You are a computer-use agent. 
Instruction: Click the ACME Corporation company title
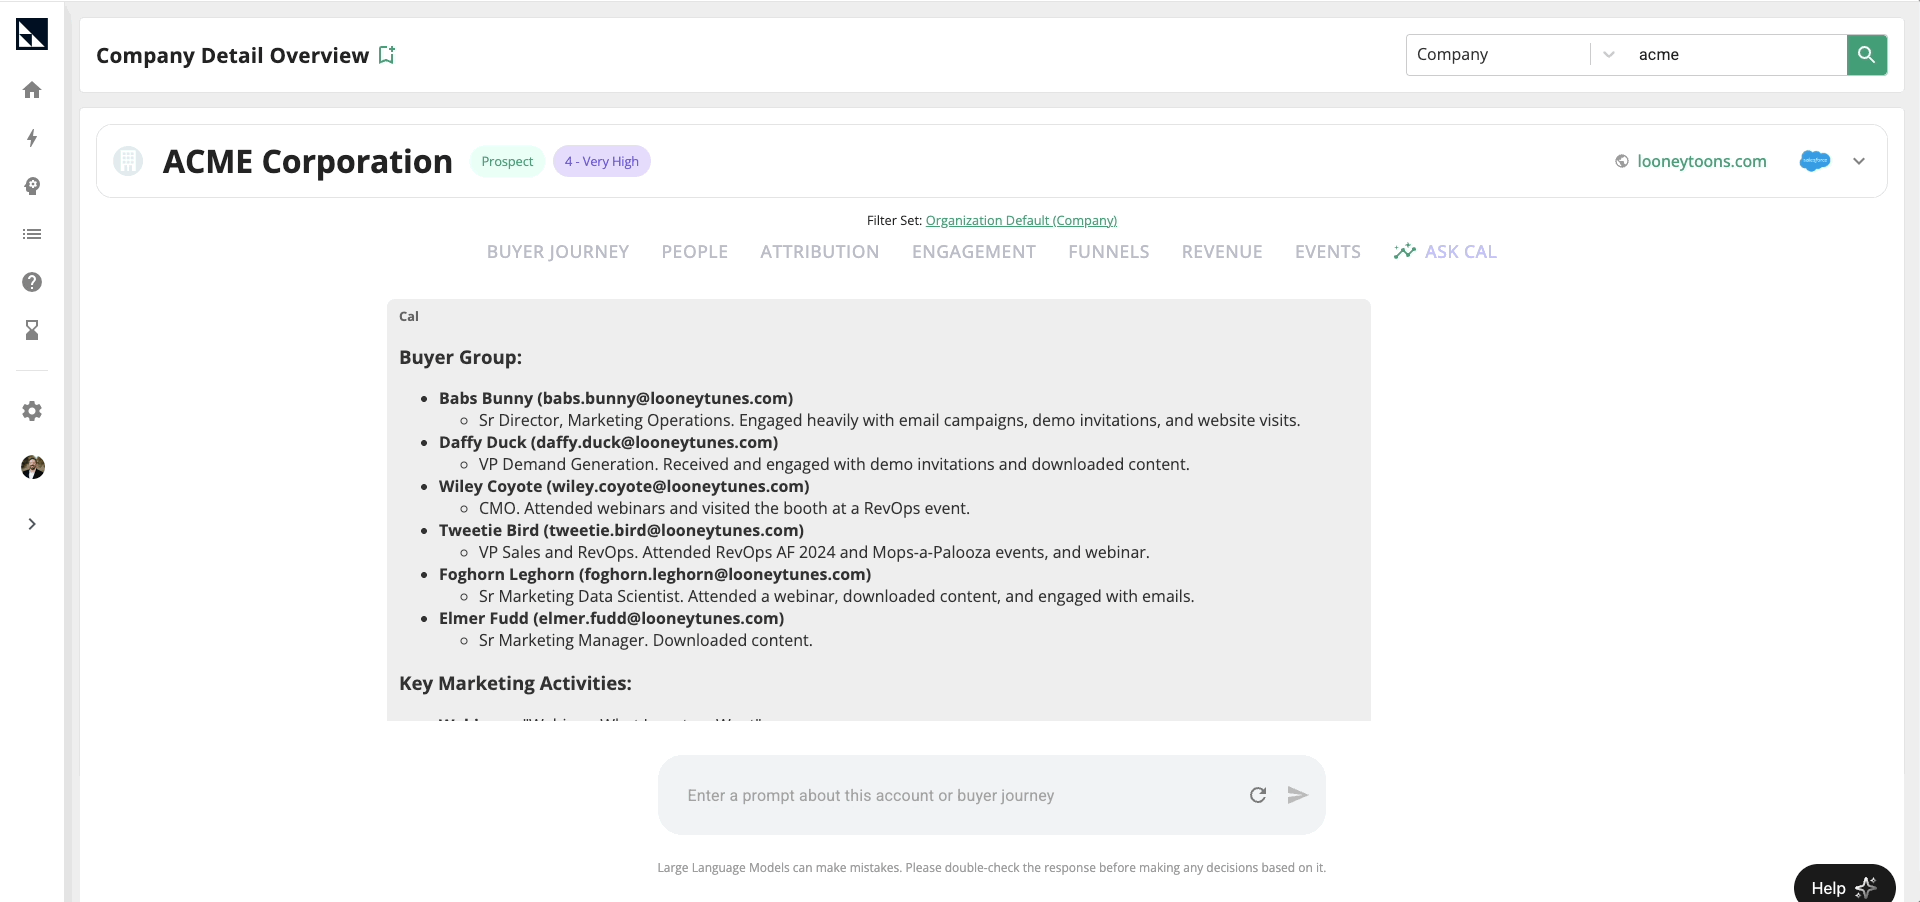pyautogui.click(x=307, y=161)
